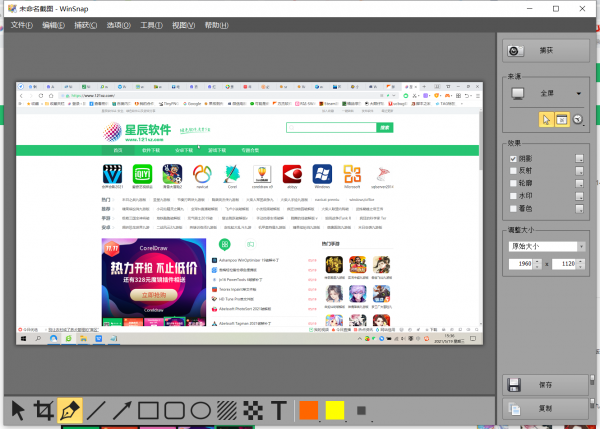Select the Pen drawing tool

[70, 411]
